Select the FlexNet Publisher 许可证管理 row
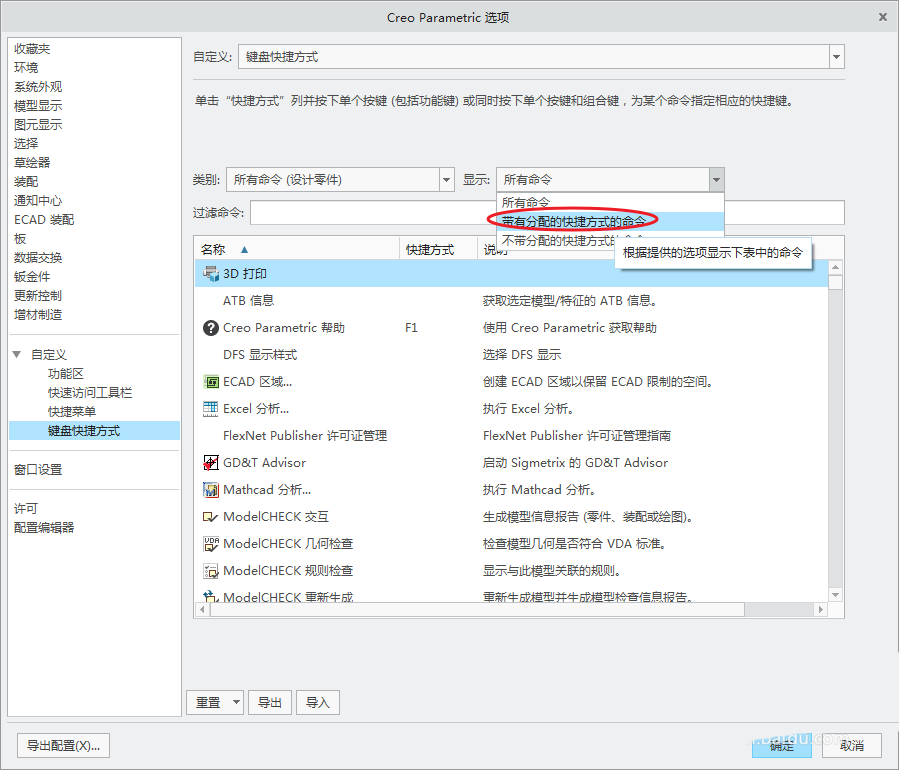This screenshot has height=770, width=899. tap(511, 436)
